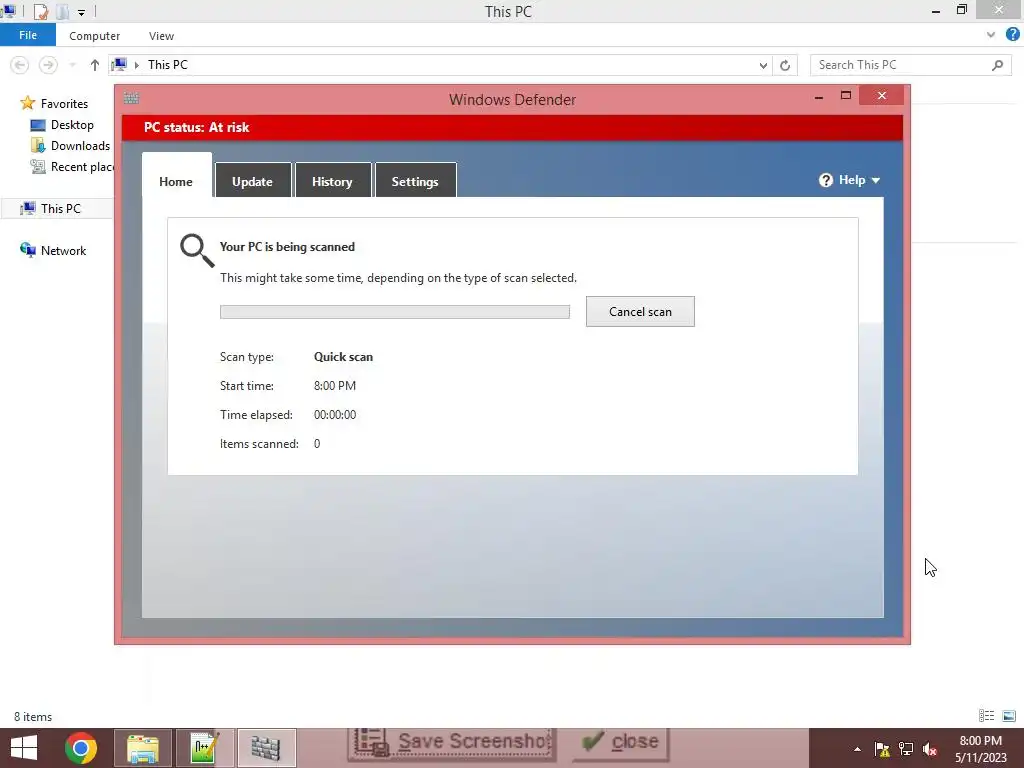The image size is (1024, 768).
Task: Switch to large icons view layout
Action: [1009, 716]
